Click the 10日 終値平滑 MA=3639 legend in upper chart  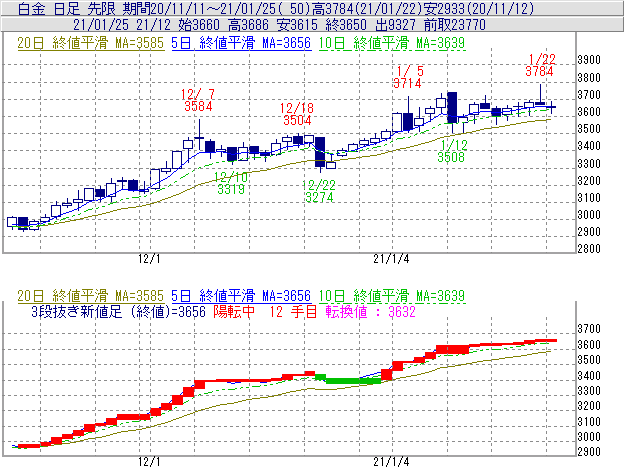click(392, 43)
